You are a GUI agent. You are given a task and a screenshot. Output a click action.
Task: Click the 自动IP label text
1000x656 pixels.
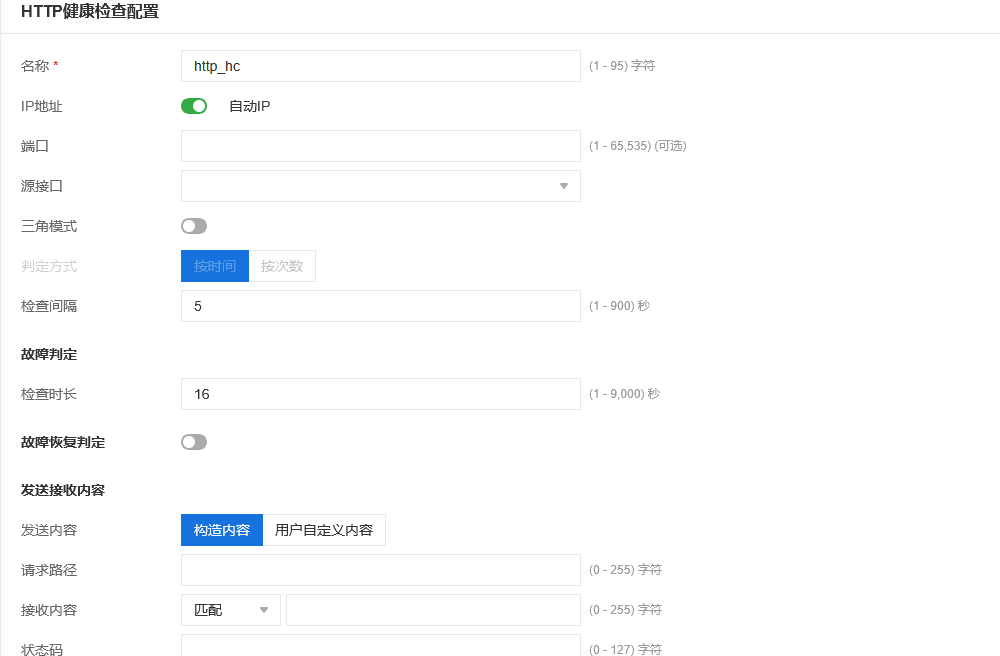(x=249, y=106)
